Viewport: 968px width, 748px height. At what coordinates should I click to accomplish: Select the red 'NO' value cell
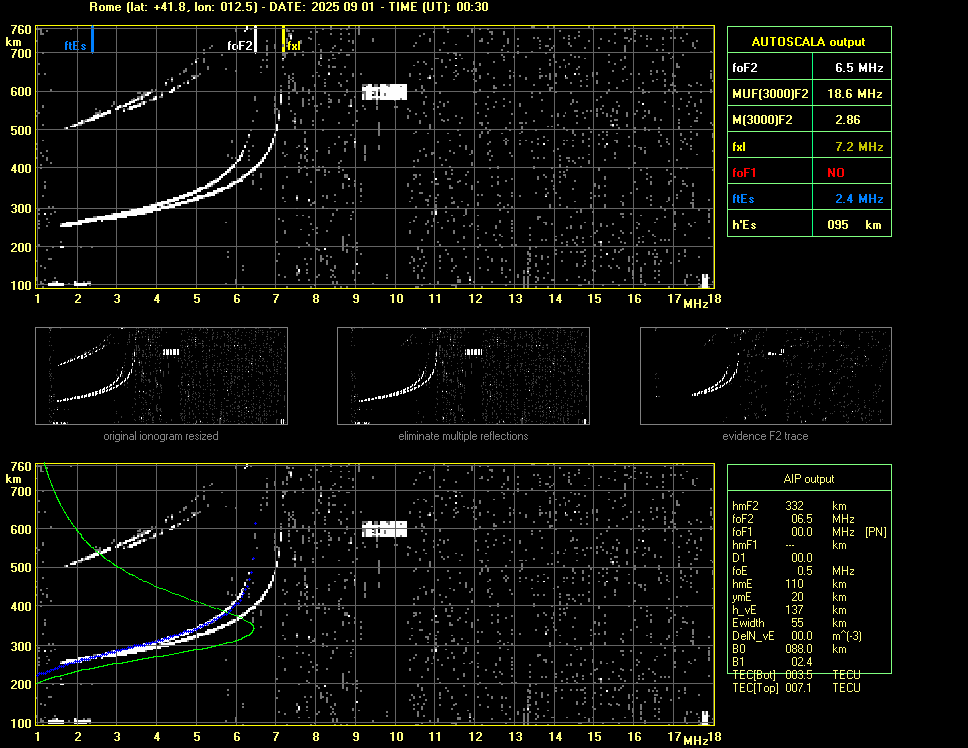coord(853,172)
